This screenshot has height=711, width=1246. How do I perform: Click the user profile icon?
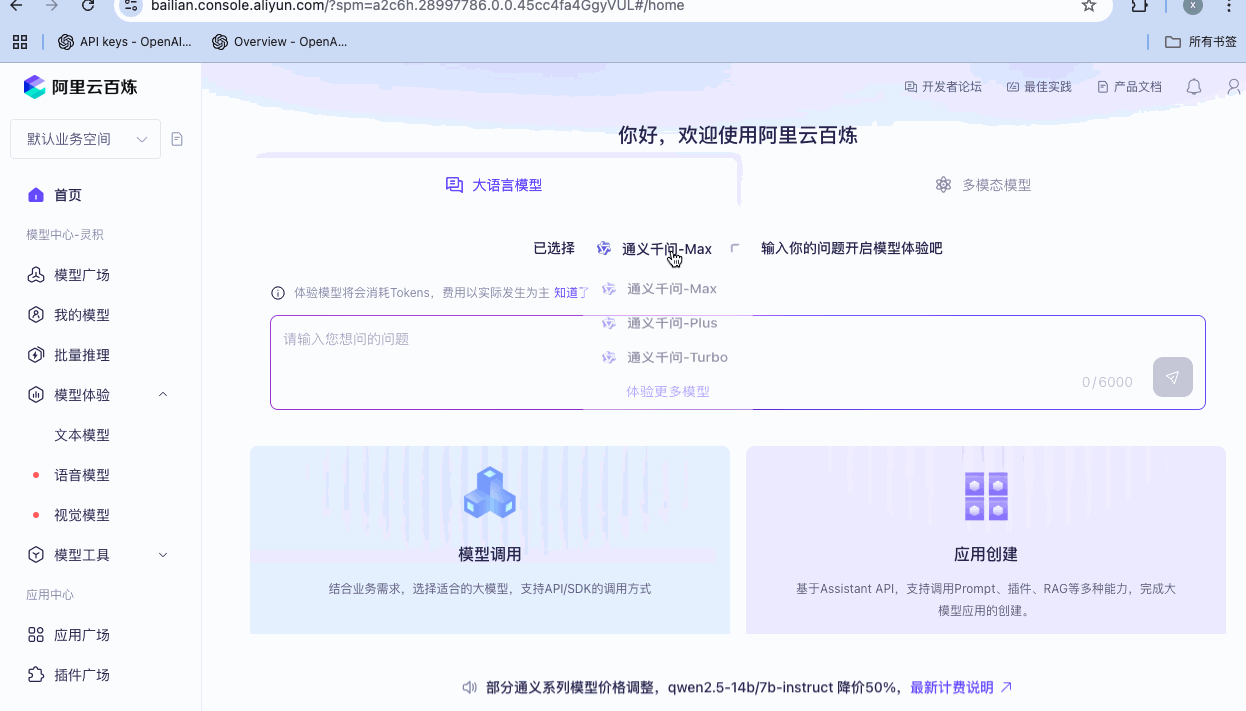click(x=1235, y=87)
